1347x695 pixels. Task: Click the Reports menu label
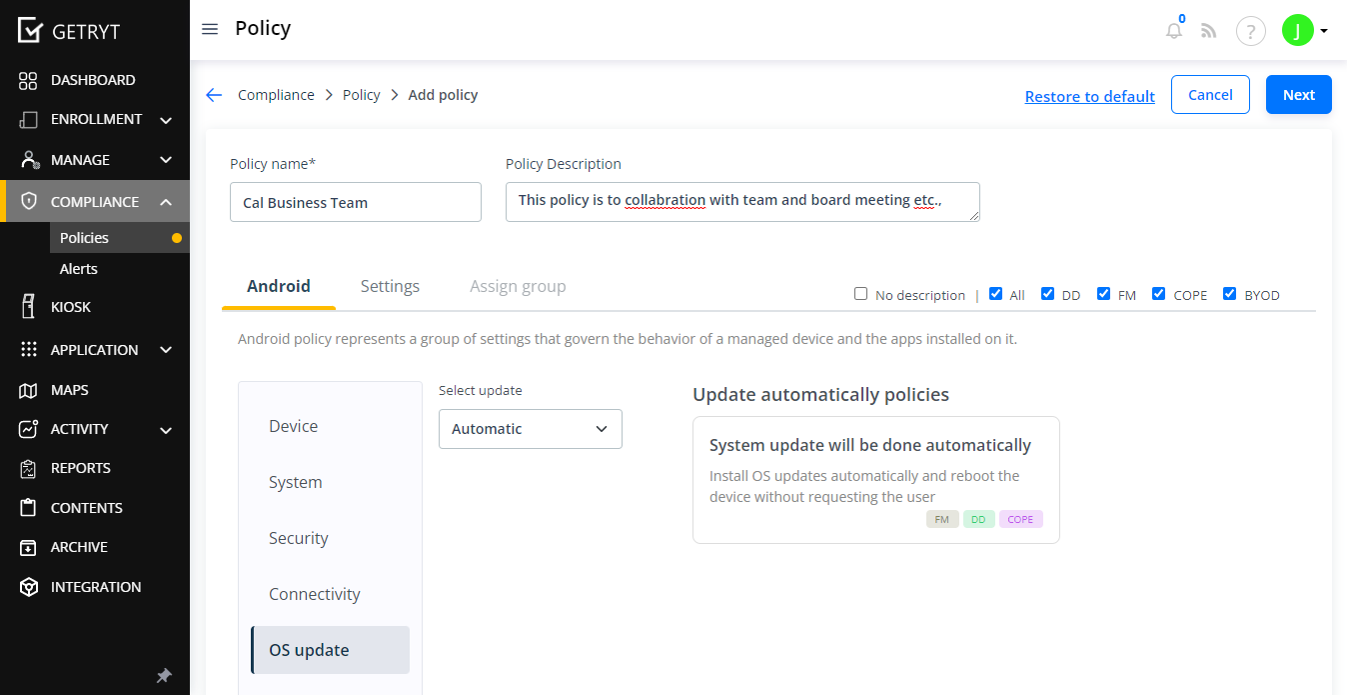point(81,468)
